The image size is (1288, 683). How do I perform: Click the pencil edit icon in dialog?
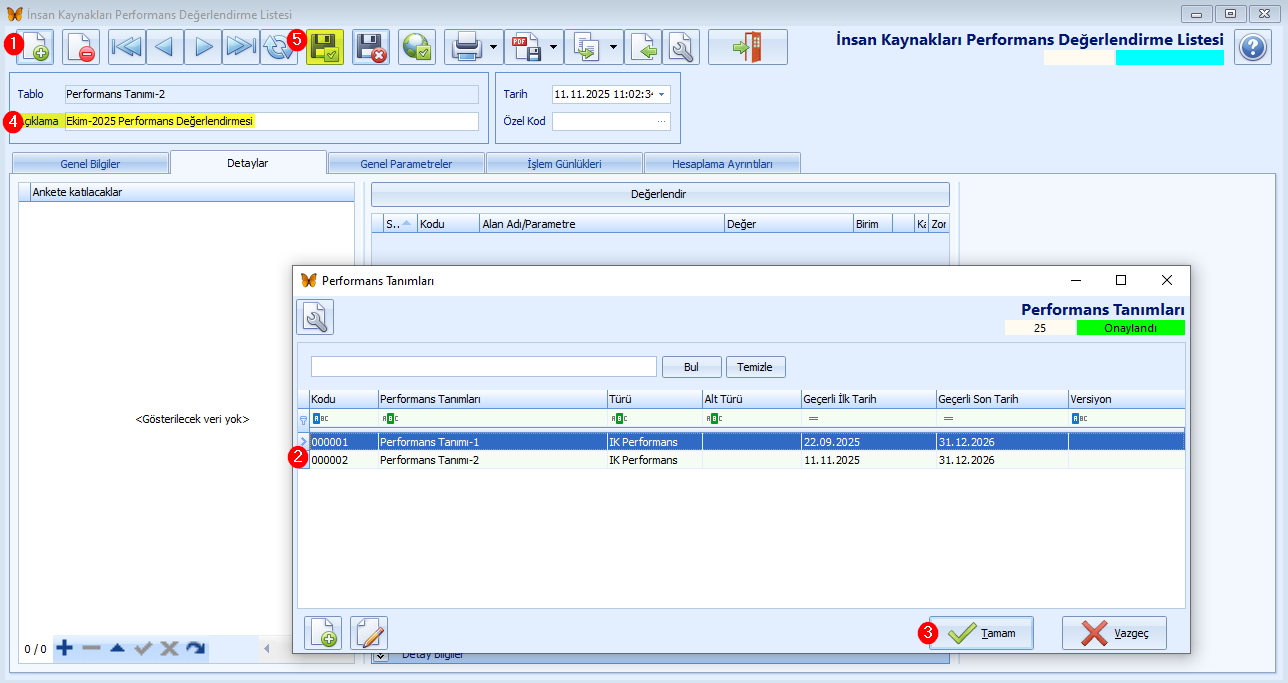(x=369, y=633)
